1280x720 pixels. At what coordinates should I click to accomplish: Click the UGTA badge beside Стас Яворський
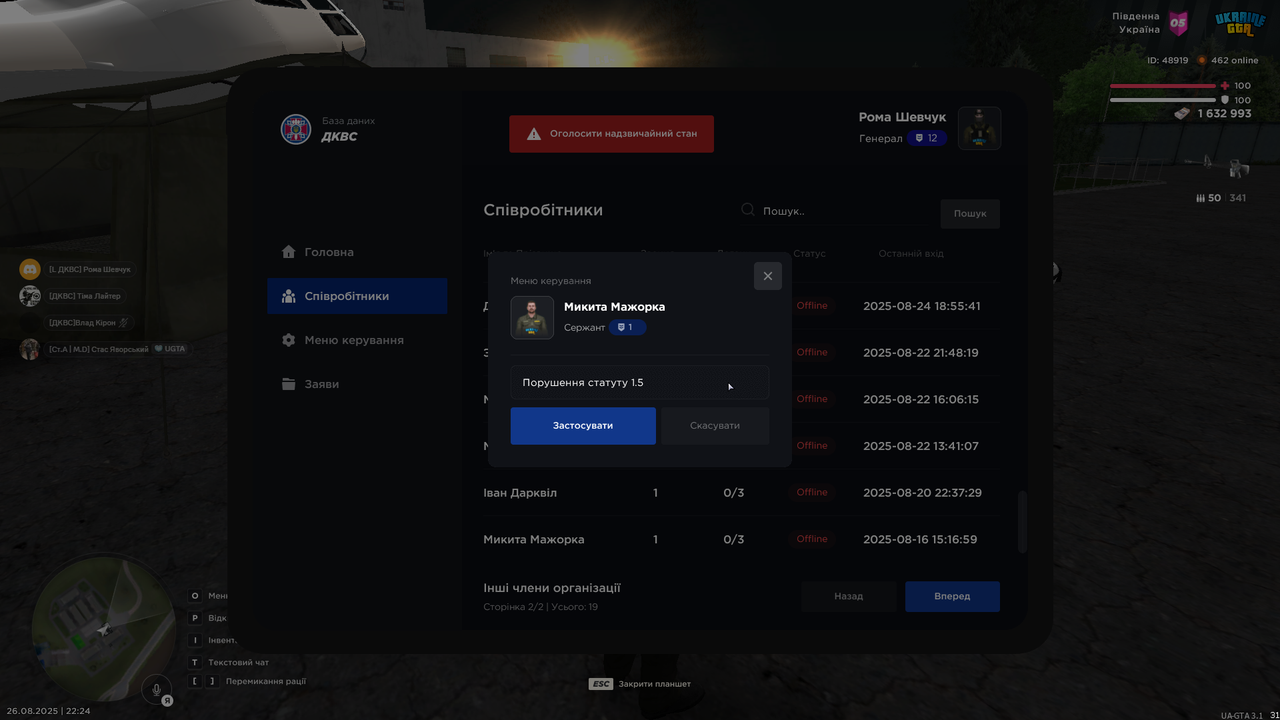pyautogui.click(x=170, y=349)
